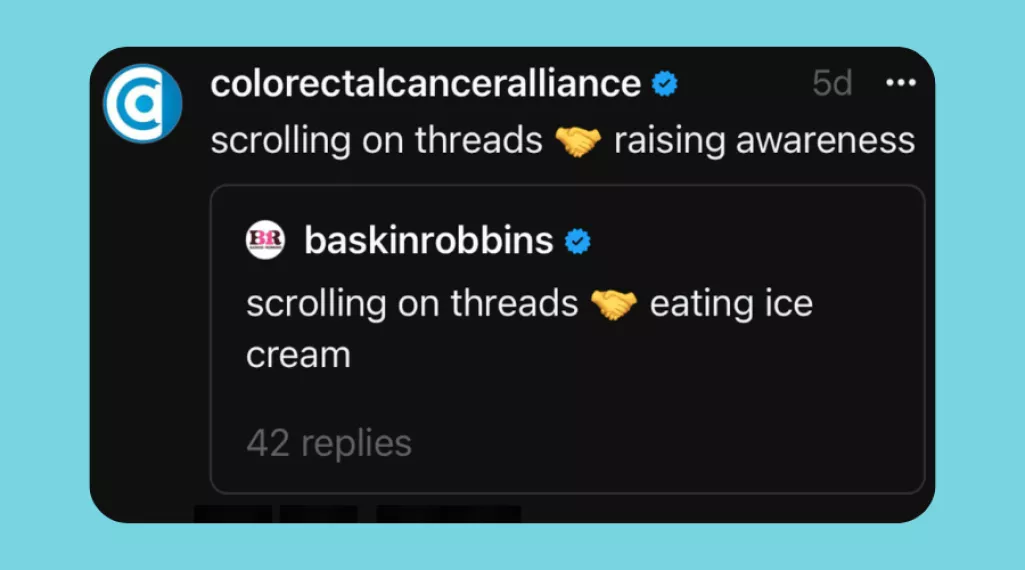Click handshake emoji in quoted baskinrobbins post
The width and height of the screenshot is (1025, 570).
614,304
